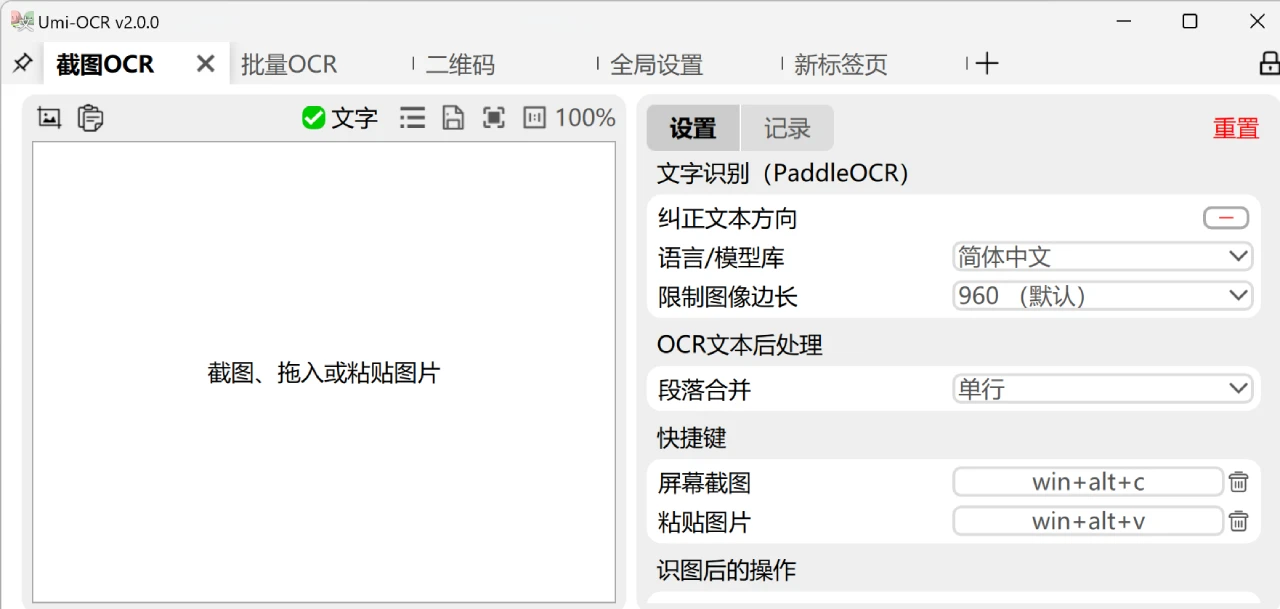Click the 纠正文本方向 label
1280x609 pixels.
click(x=728, y=219)
